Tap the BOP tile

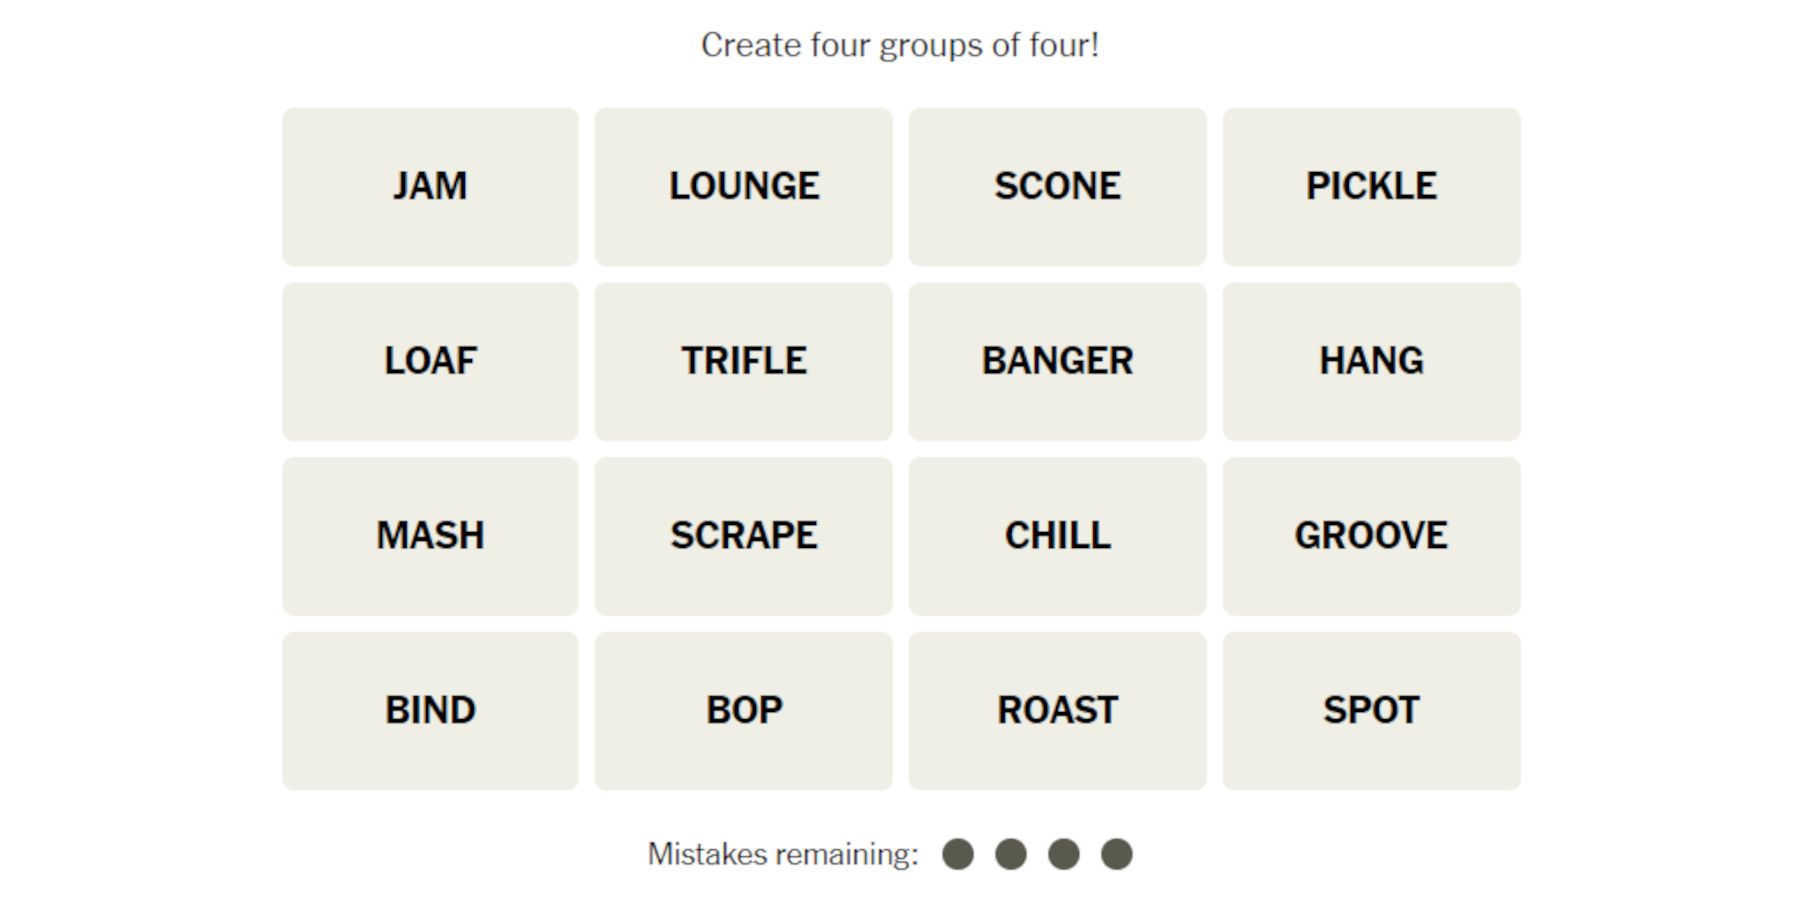click(x=743, y=711)
